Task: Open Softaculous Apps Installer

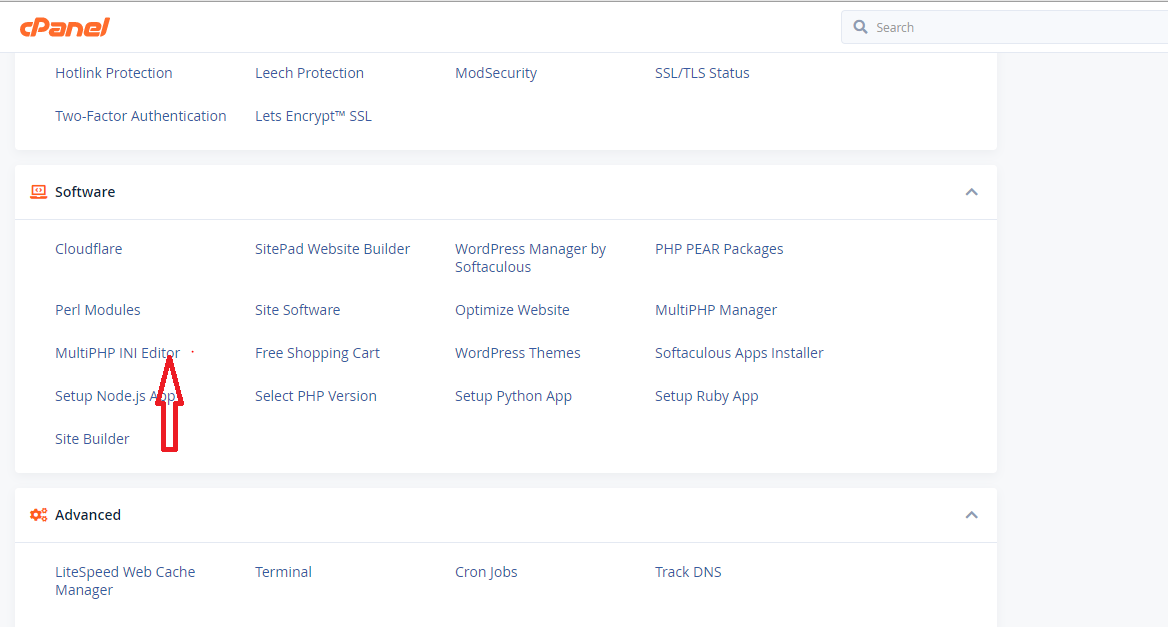Action: pos(739,353)
